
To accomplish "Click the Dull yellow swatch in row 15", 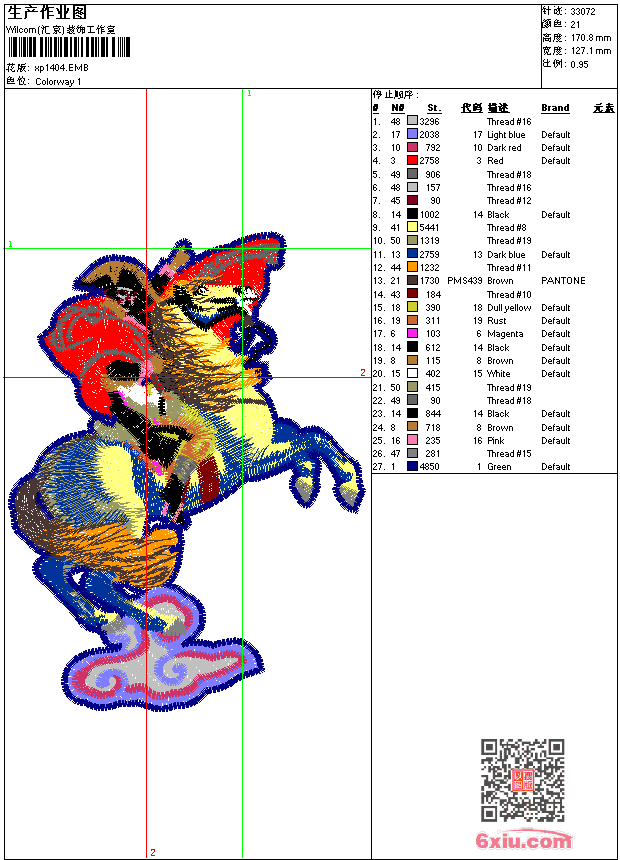I will coord(412,307).
